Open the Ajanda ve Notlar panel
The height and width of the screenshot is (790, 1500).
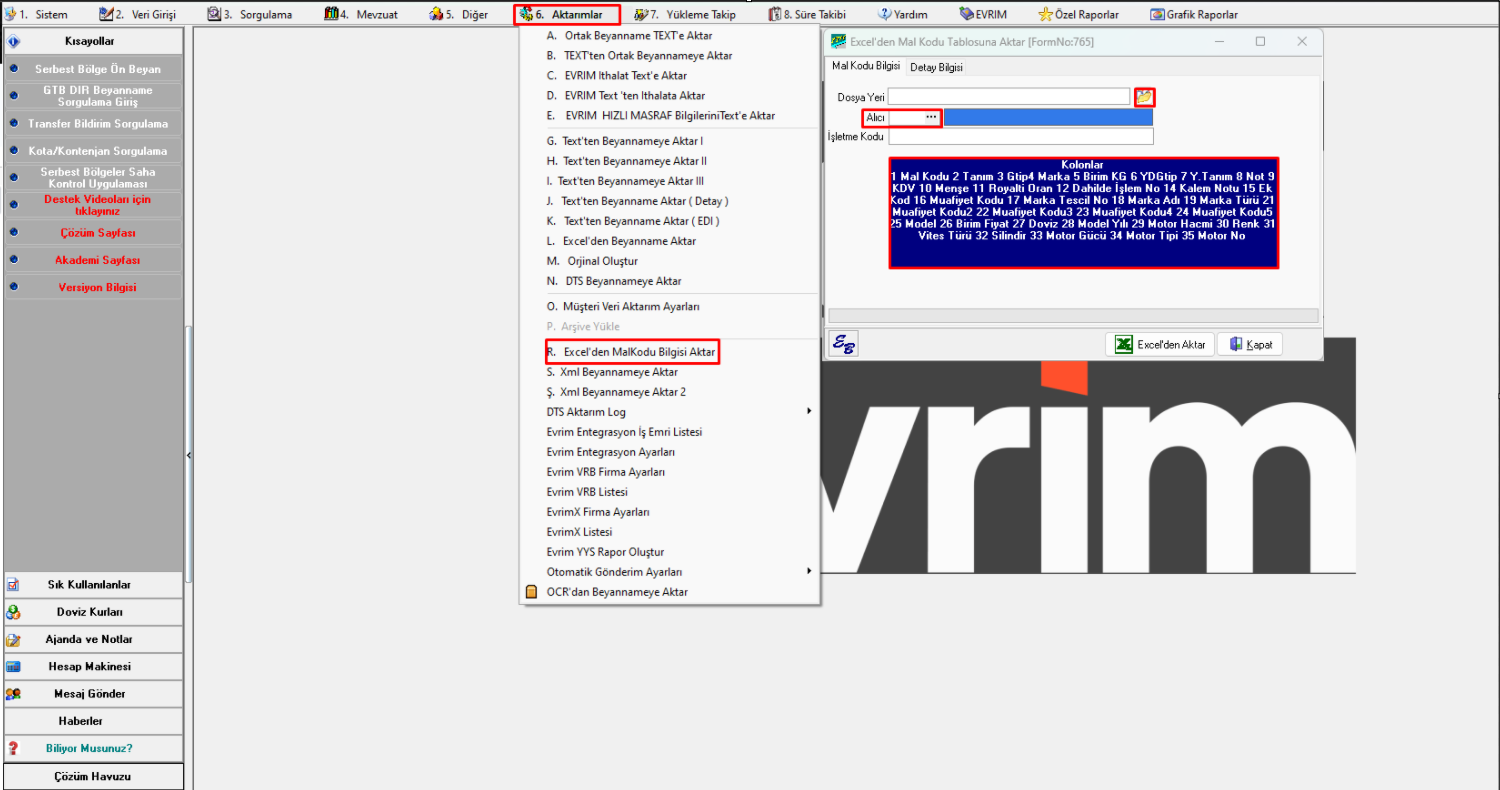(93, 639)
